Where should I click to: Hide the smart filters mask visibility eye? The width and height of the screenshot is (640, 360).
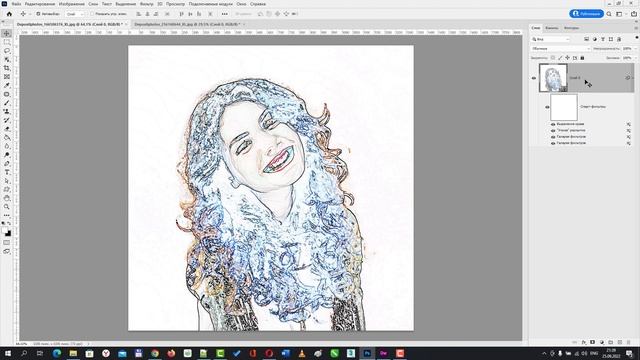pyautogui.click(x=547, y=107)
